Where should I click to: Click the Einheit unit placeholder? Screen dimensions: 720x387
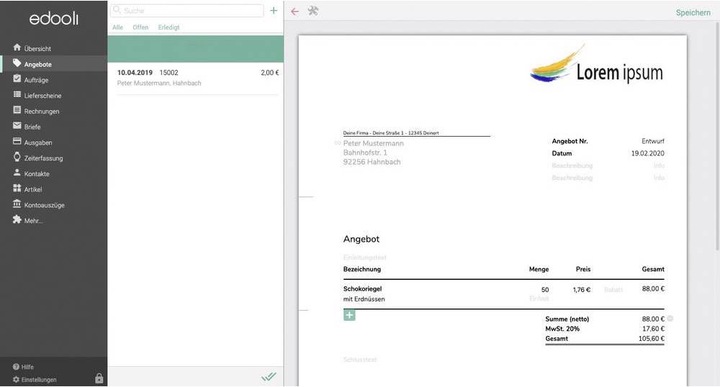pyautogui.click(x=539, y=299)
